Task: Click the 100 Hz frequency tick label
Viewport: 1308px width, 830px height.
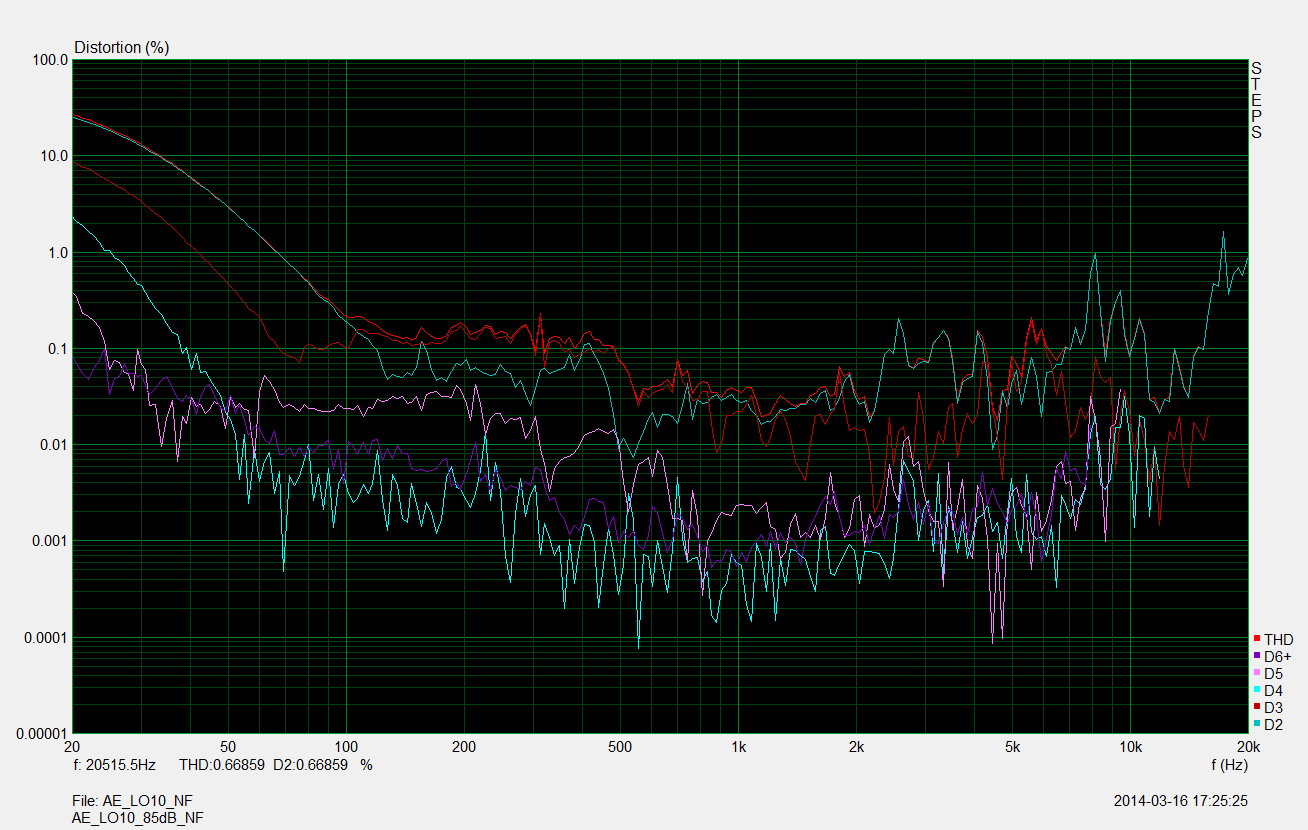Action: pos(345,747)
